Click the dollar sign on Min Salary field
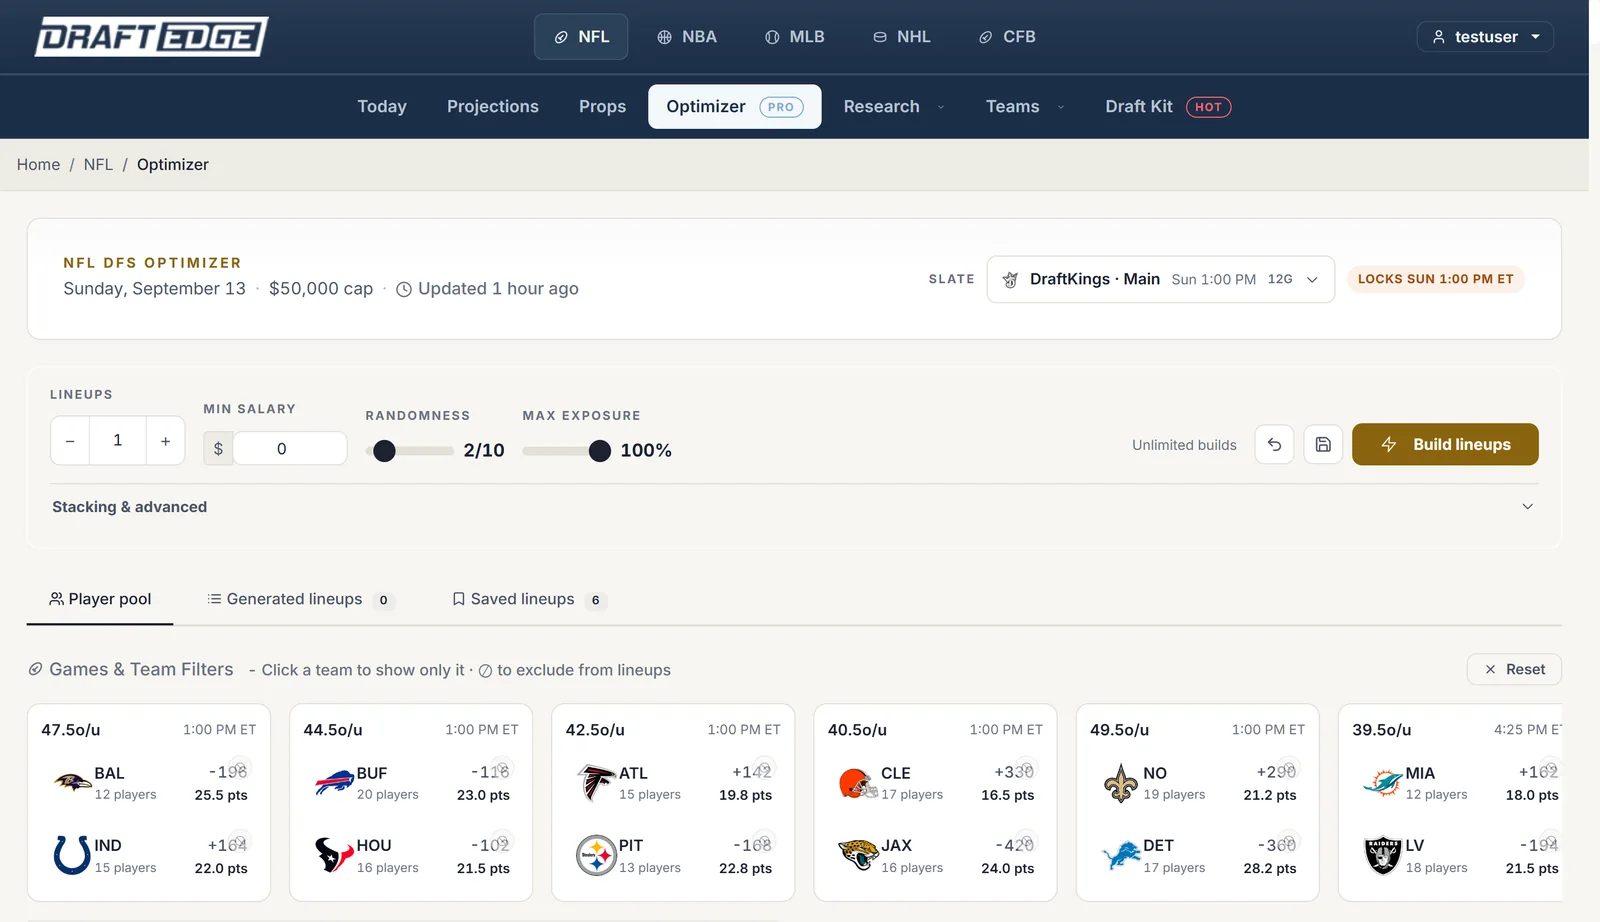 point(218,448)
